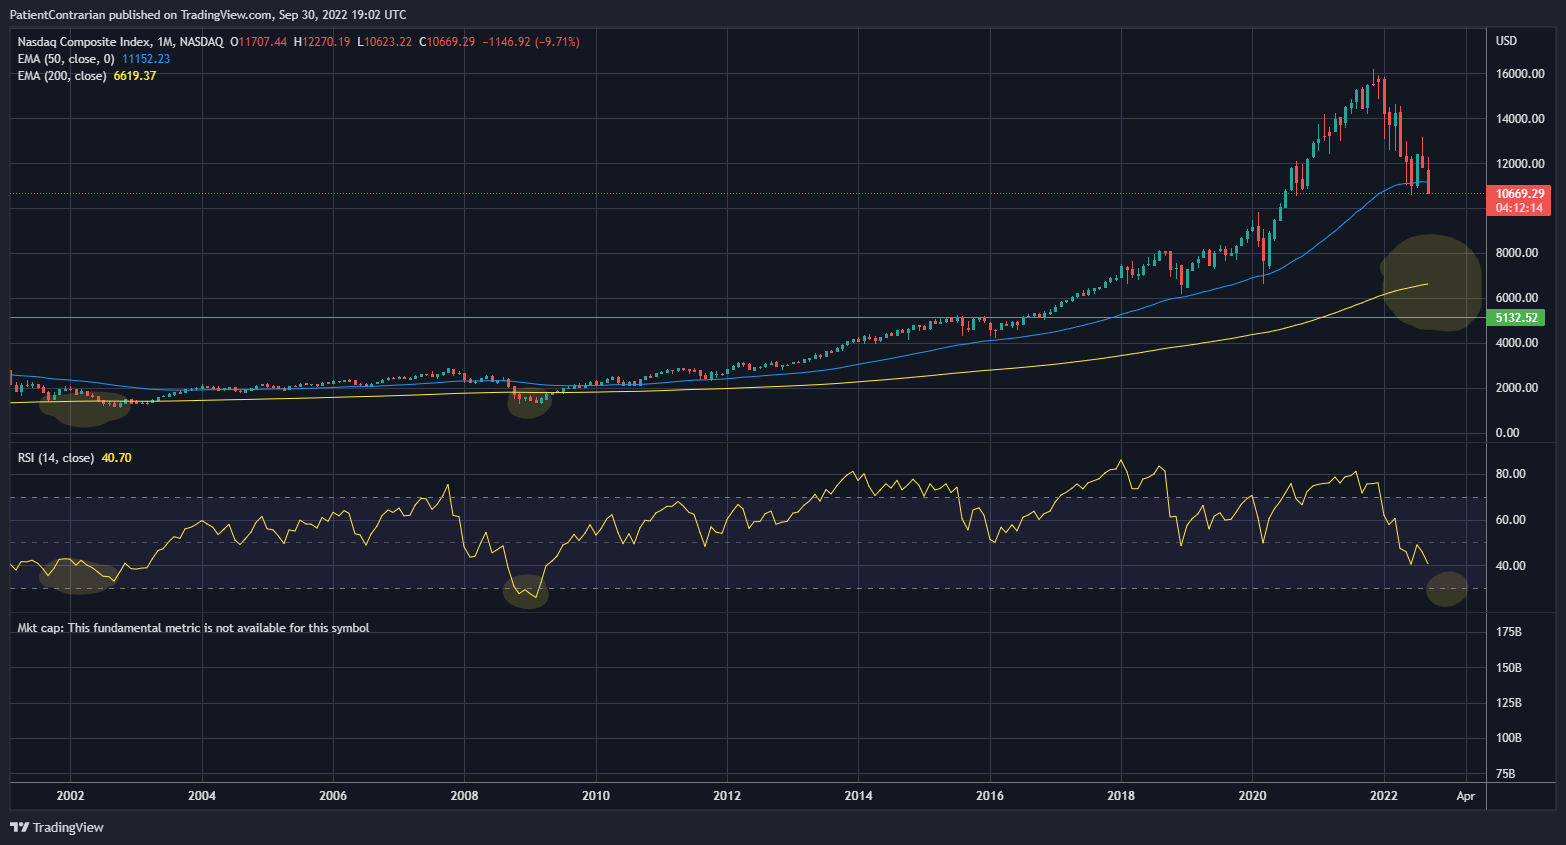Click the 80.00 RSI axis label
Image resolution: width=1566 pixels, height=845 pixels.
point(1511,474)
